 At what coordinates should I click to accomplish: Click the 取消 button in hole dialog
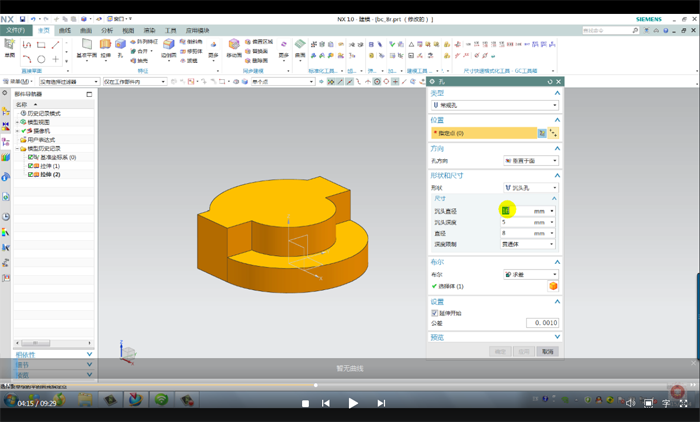click(547, 352)
